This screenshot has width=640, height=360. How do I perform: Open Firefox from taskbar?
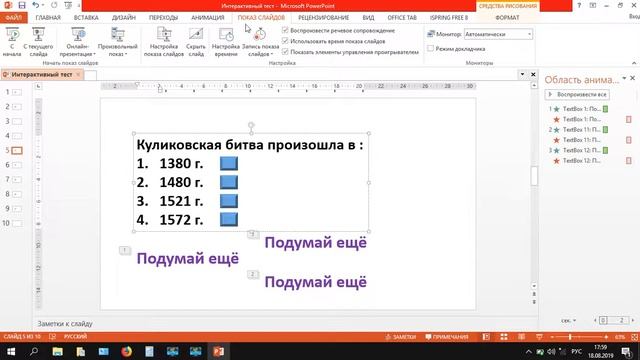(x=127, y=351)
